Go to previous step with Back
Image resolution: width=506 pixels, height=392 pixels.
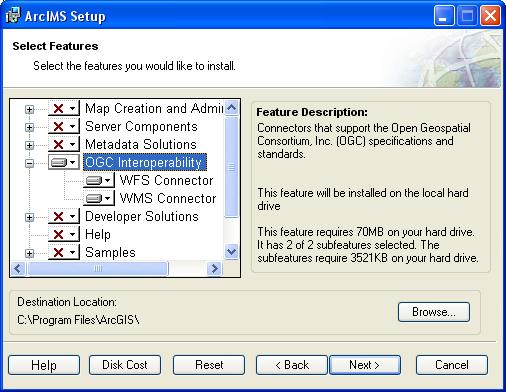292,365
